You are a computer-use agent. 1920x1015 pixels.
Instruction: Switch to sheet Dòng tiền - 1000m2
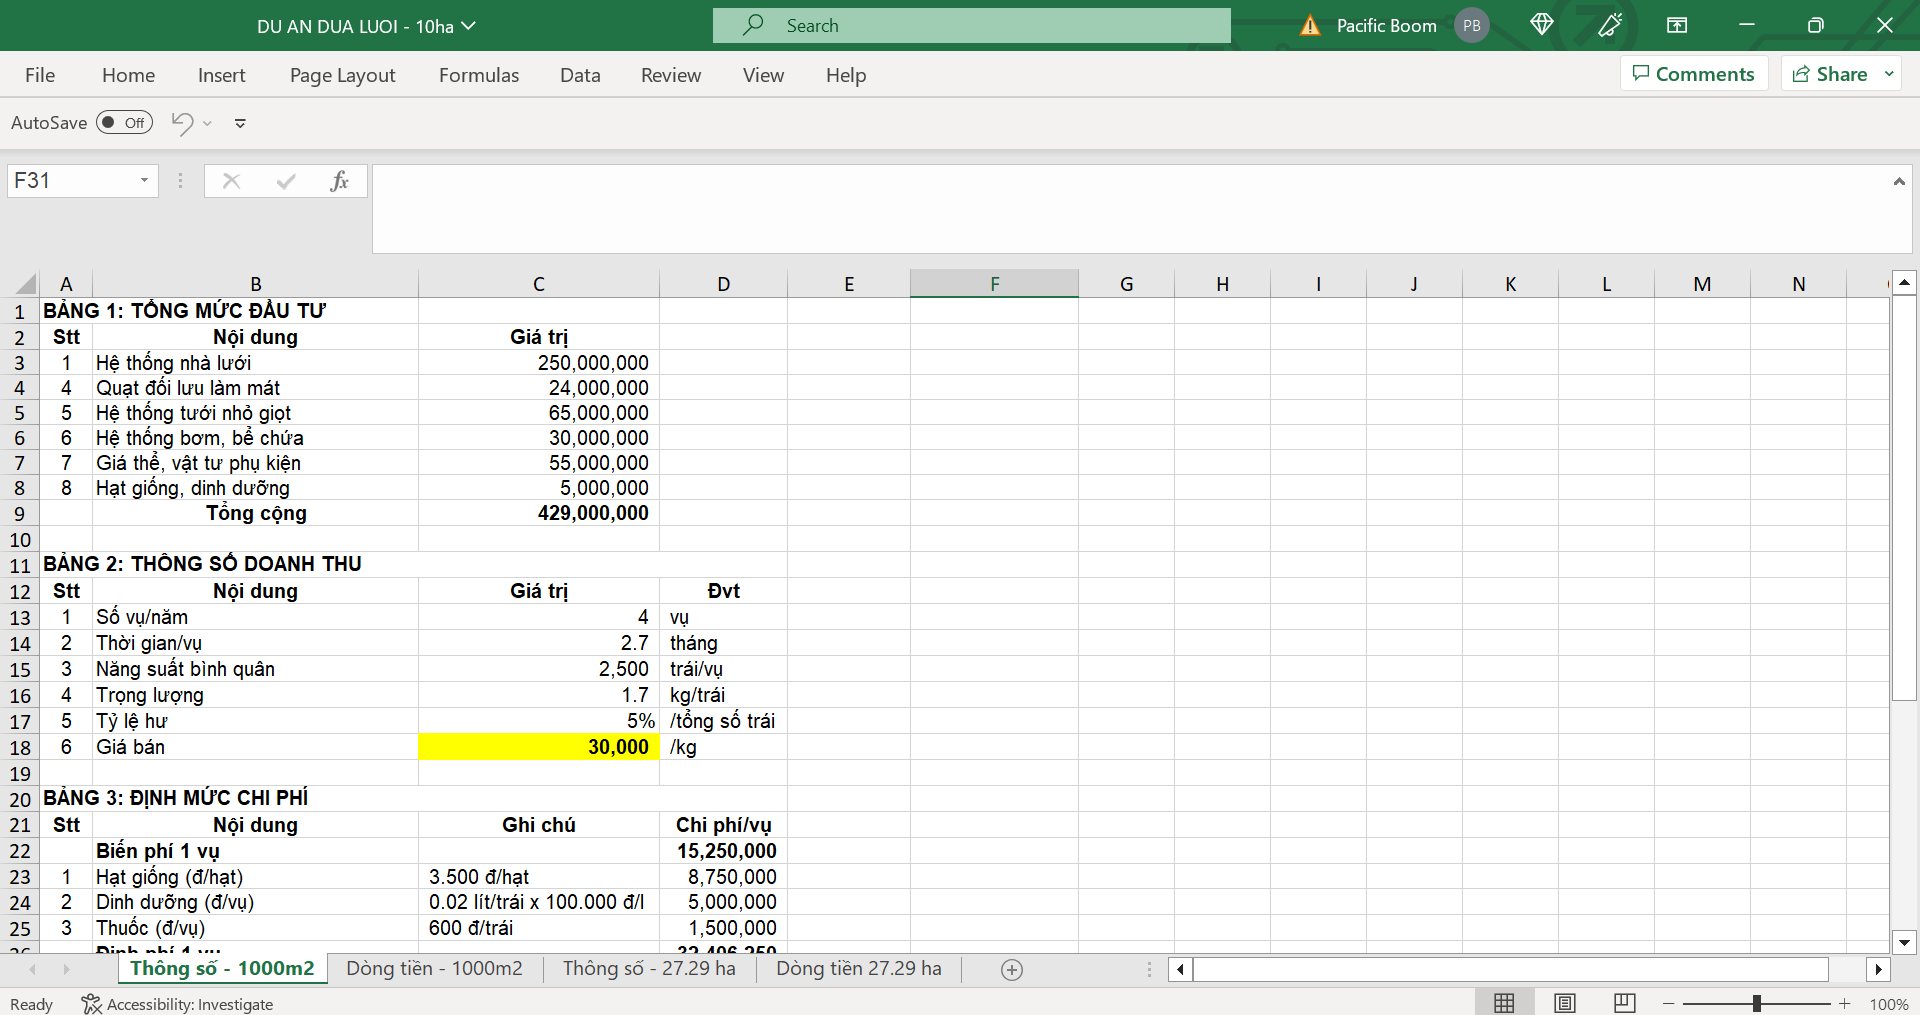click(434, 969)
